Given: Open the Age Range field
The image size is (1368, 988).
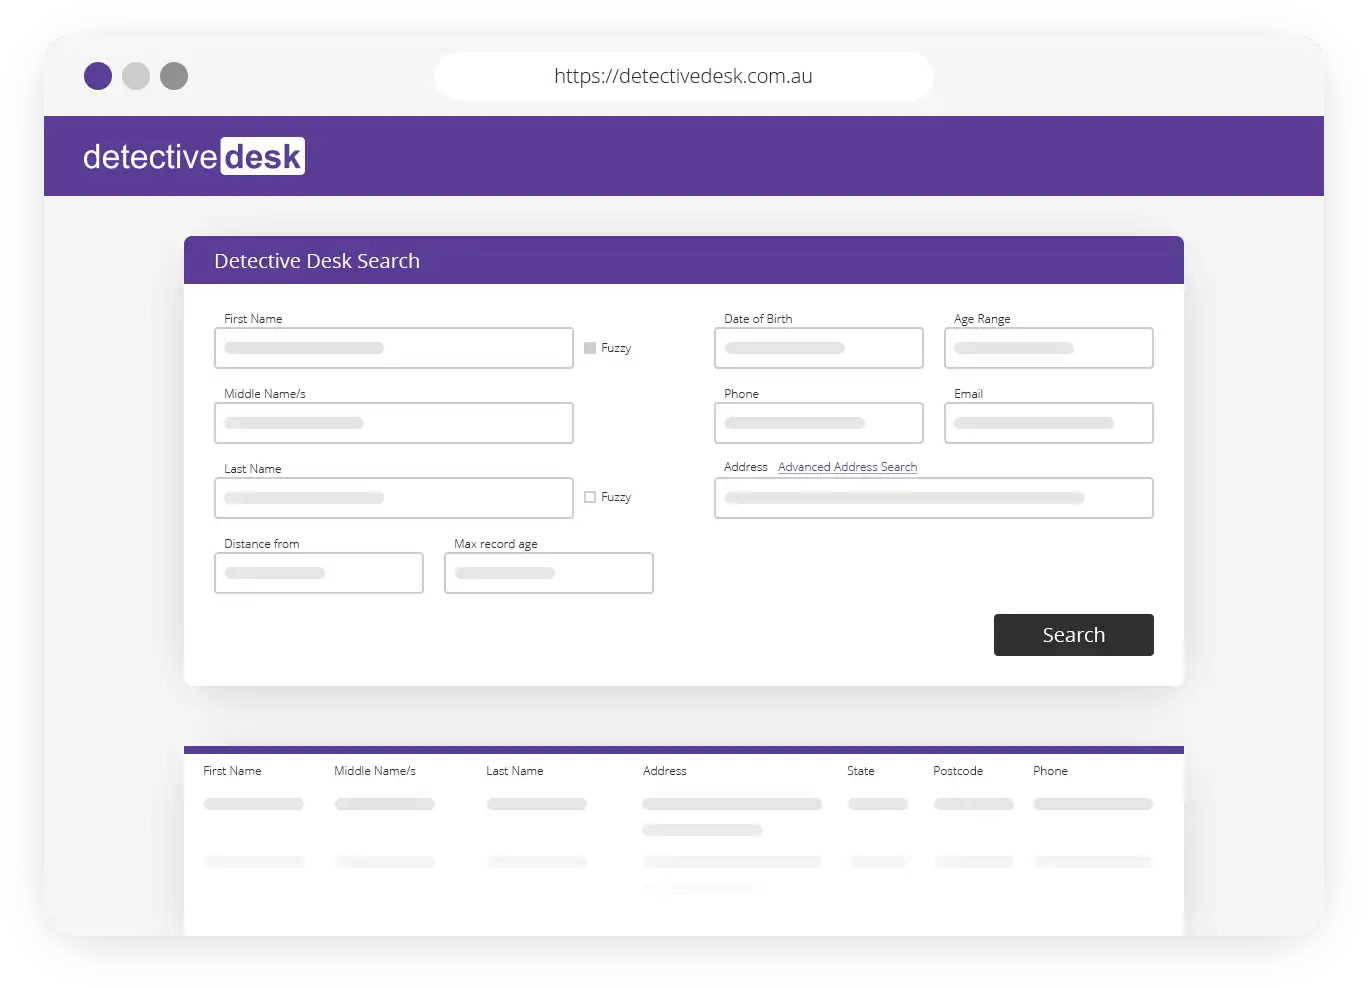Looking at the screenshot, I should coord(1048,348).
